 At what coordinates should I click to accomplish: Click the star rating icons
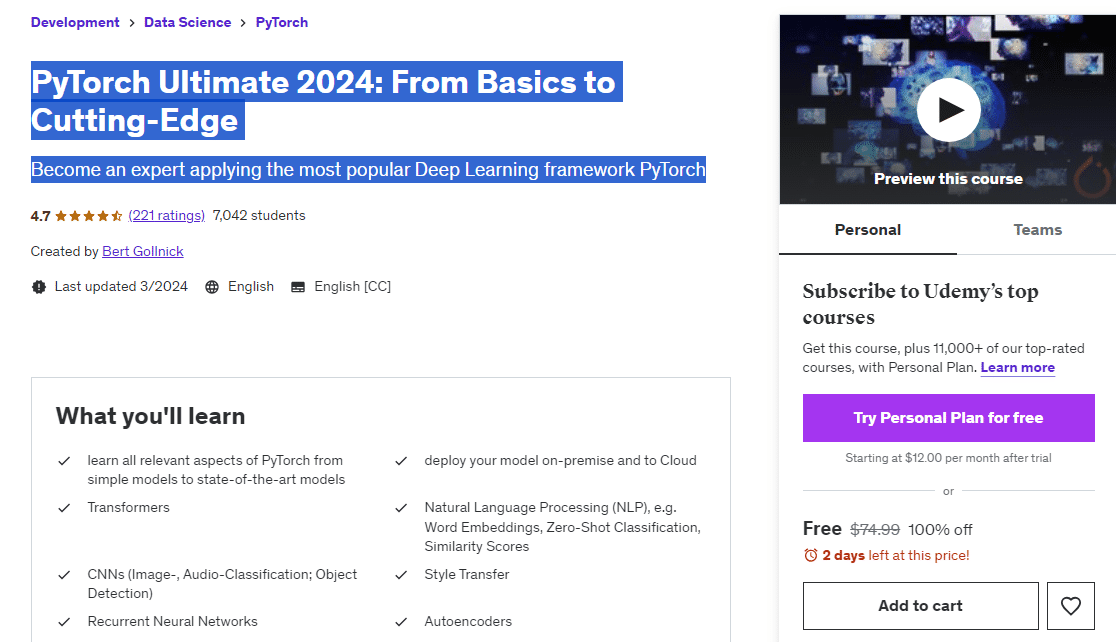(x=89, y=216)
